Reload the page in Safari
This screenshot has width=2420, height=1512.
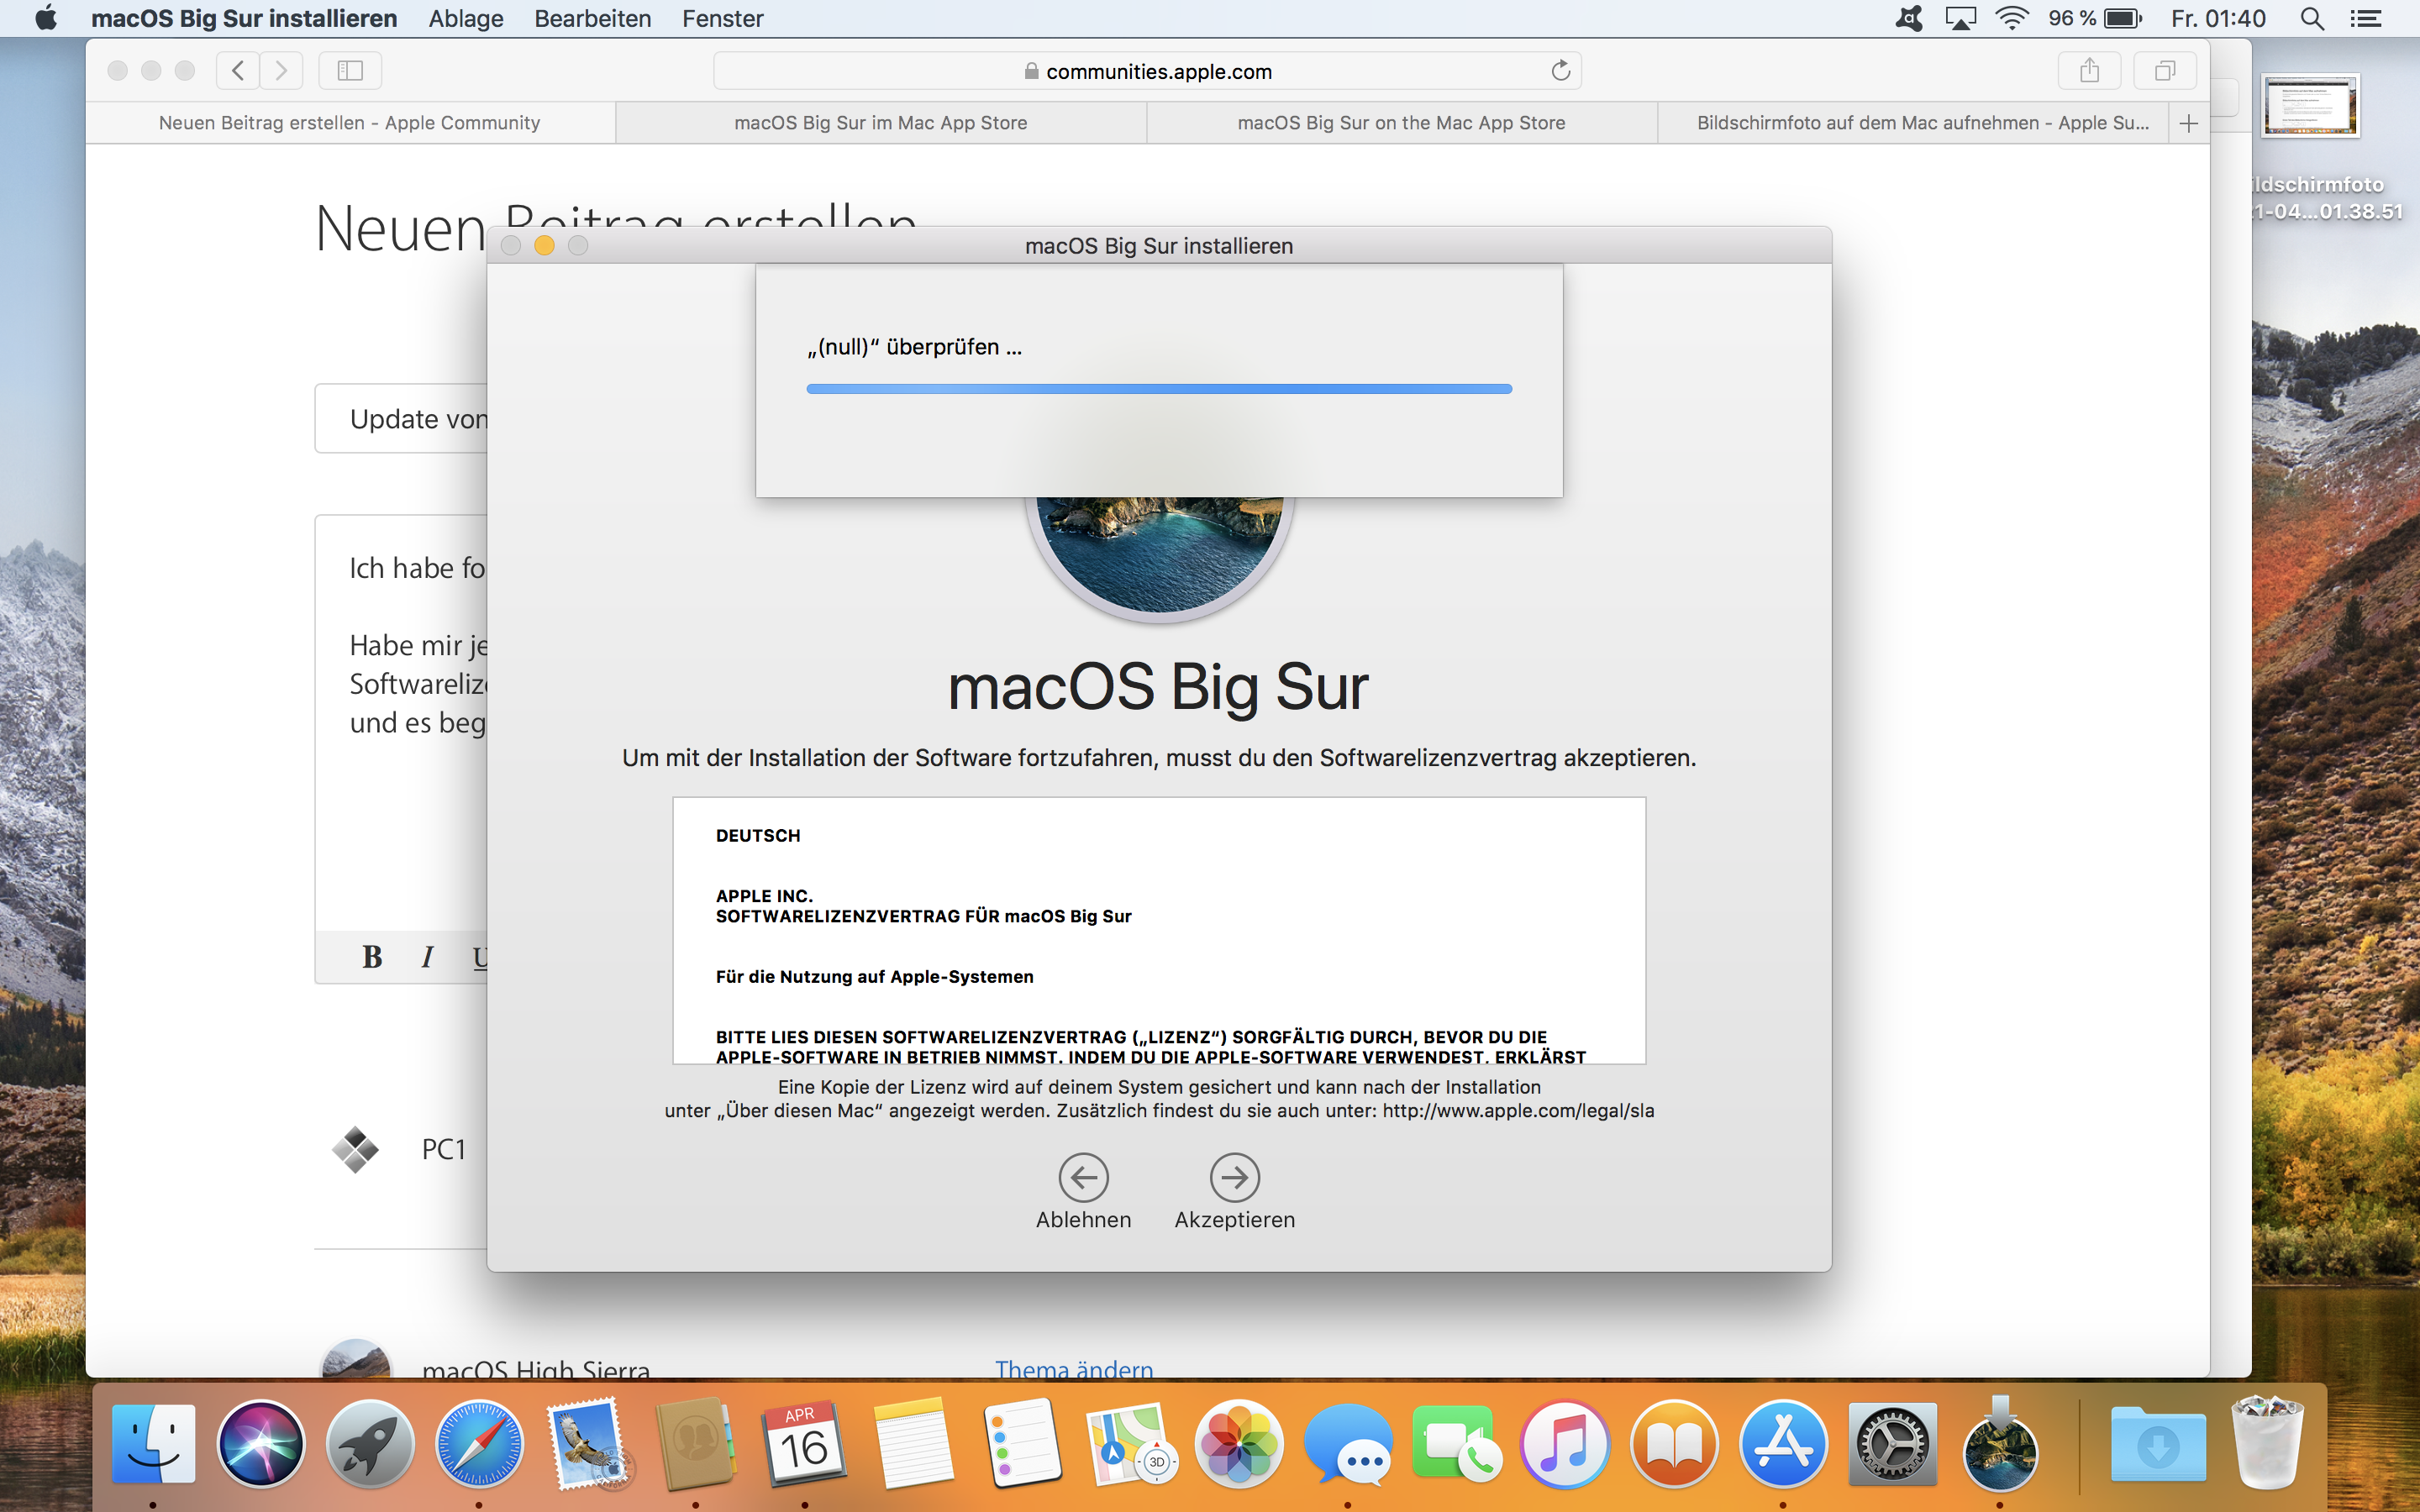click(1560, 71)
